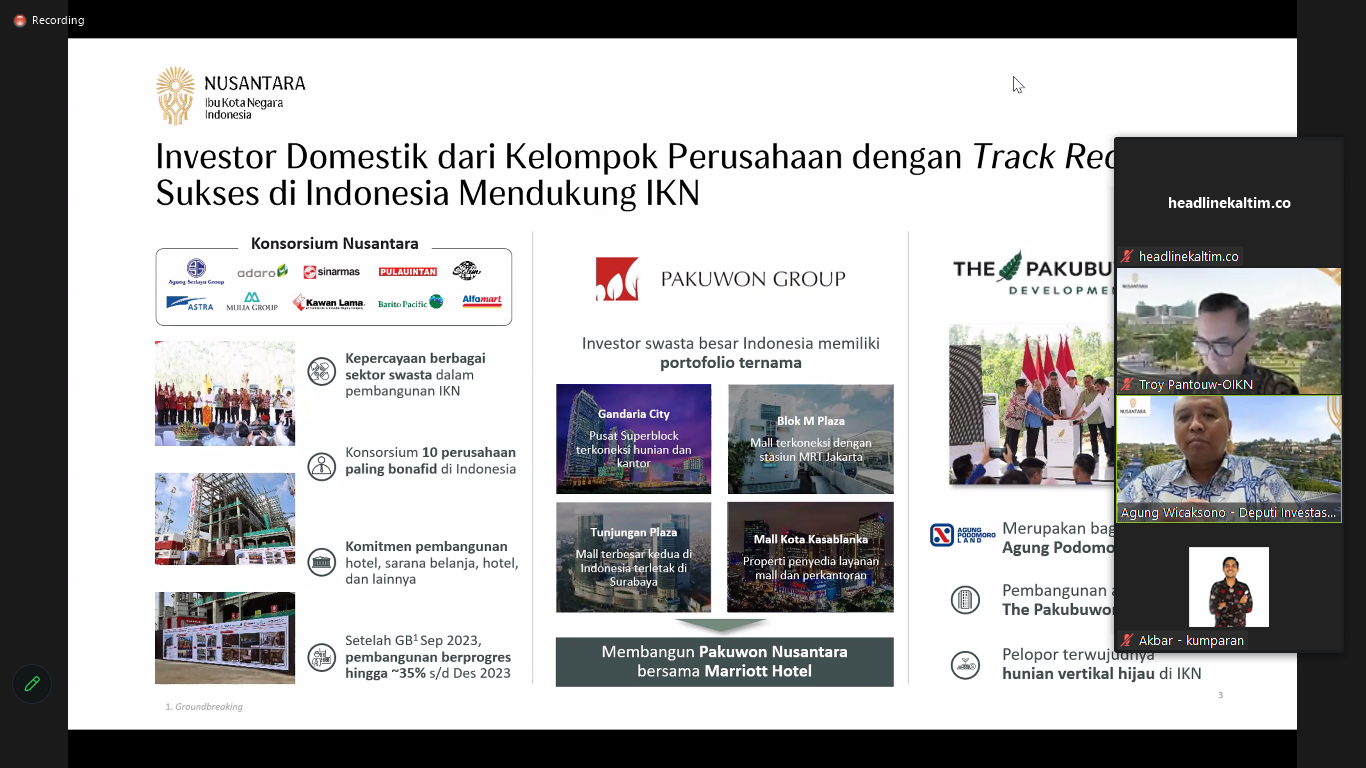The height and width of the screenshot is (768, 1366).
Task: Select the headlinekaltim.co participant tile
Action: tap(1228, 203)
